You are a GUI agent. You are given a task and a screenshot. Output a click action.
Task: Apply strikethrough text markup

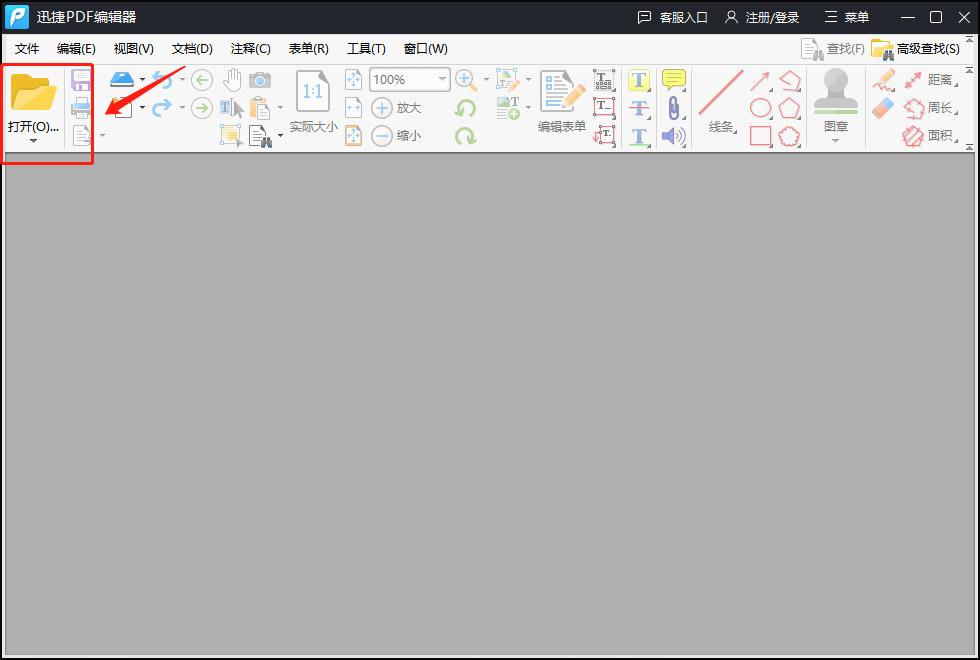(639, 107)
